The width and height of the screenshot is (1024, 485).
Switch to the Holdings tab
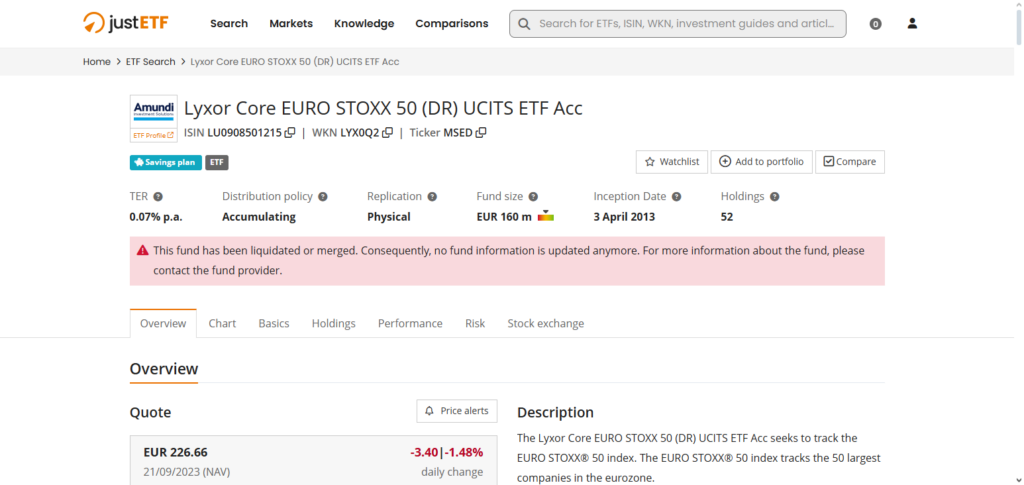[334, 323]
